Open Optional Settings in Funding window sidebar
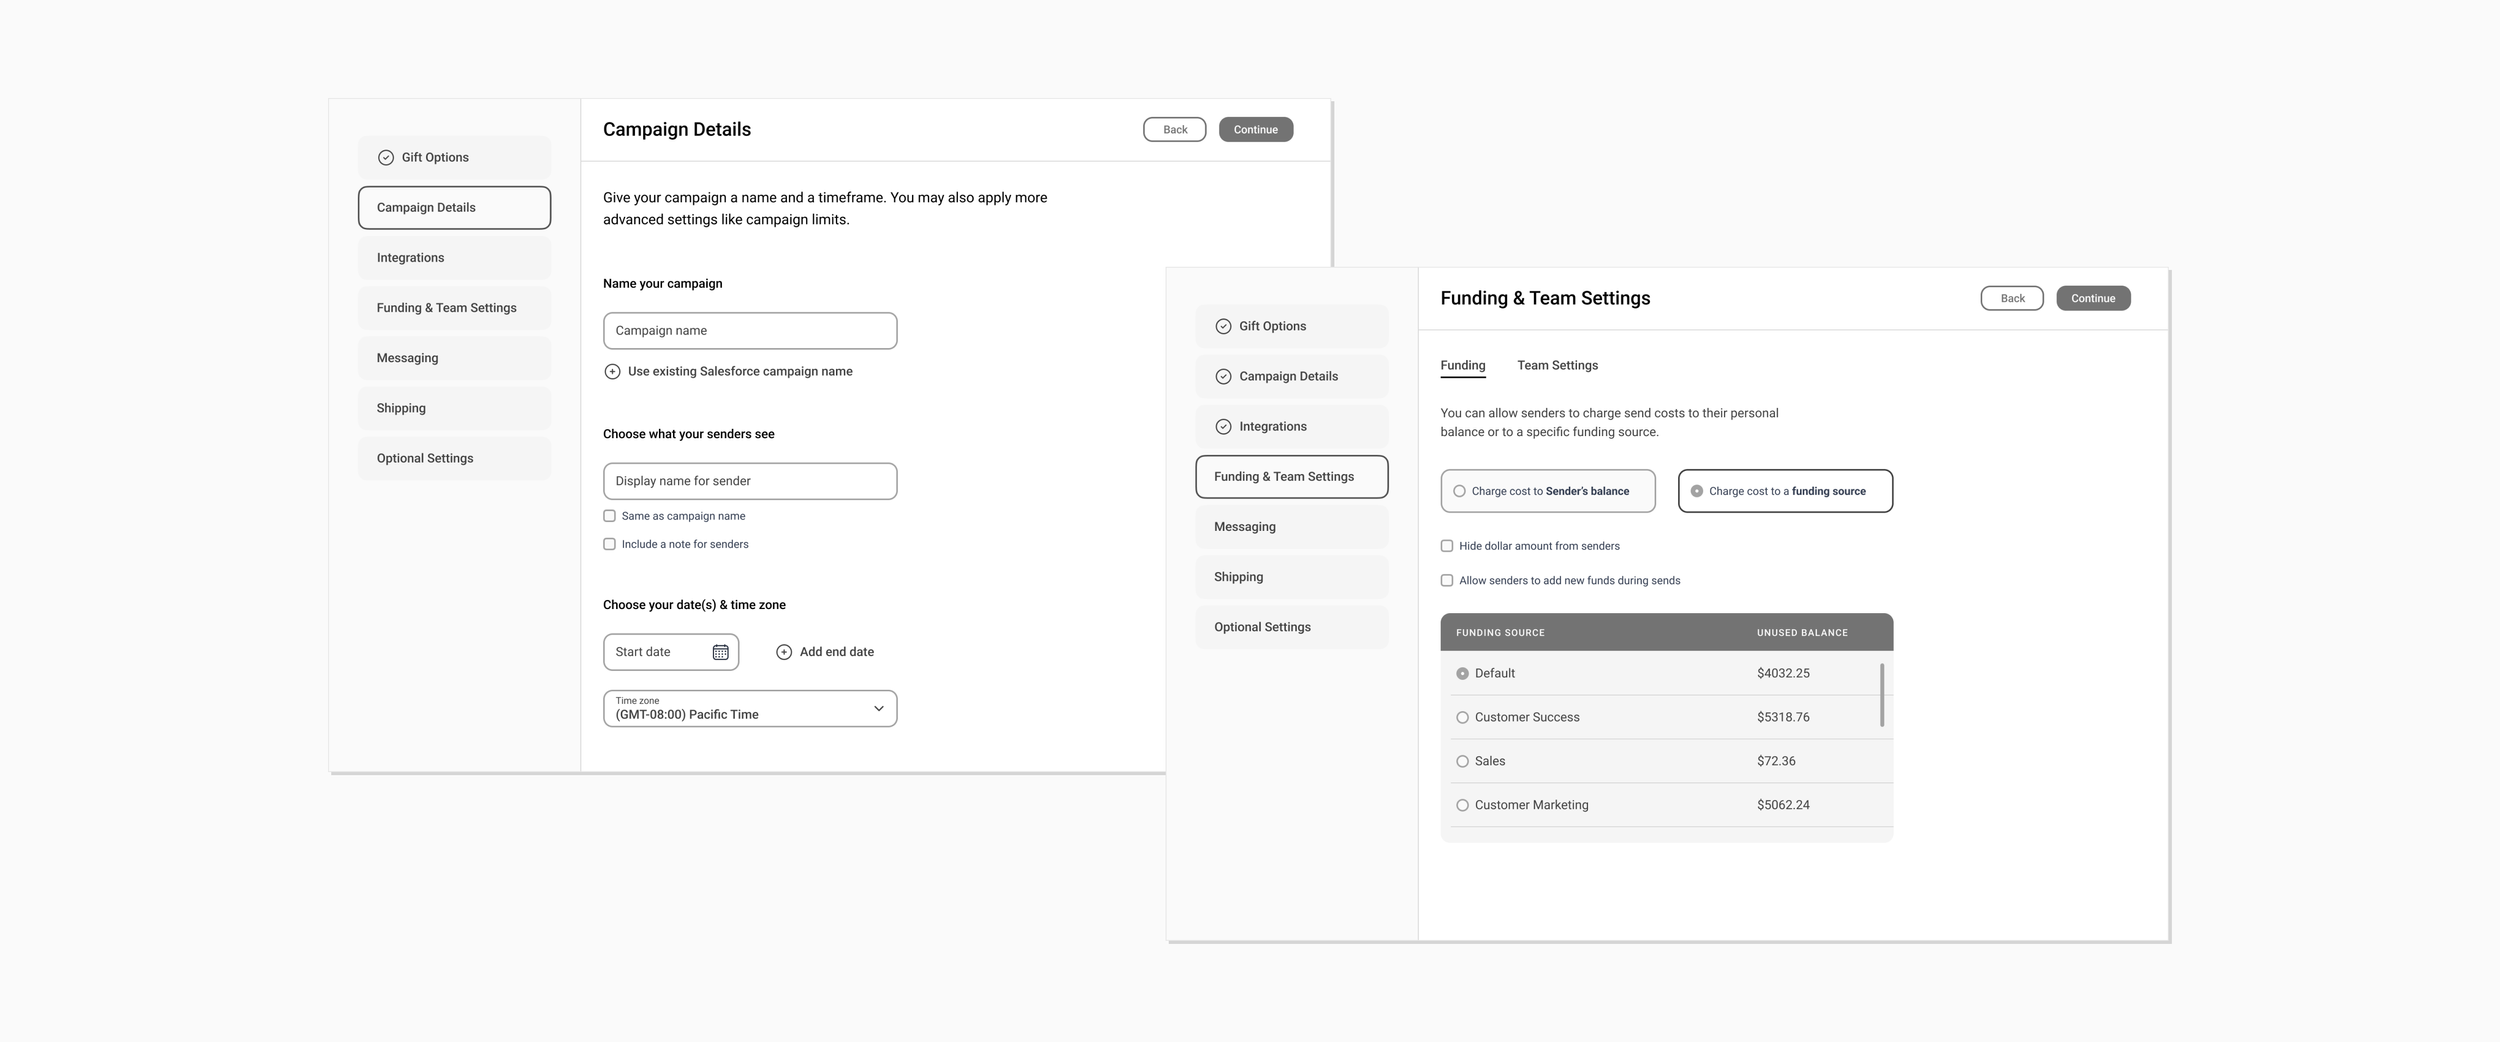The width and height of the screenshot is (2500, 1042). pos(1291,627)
